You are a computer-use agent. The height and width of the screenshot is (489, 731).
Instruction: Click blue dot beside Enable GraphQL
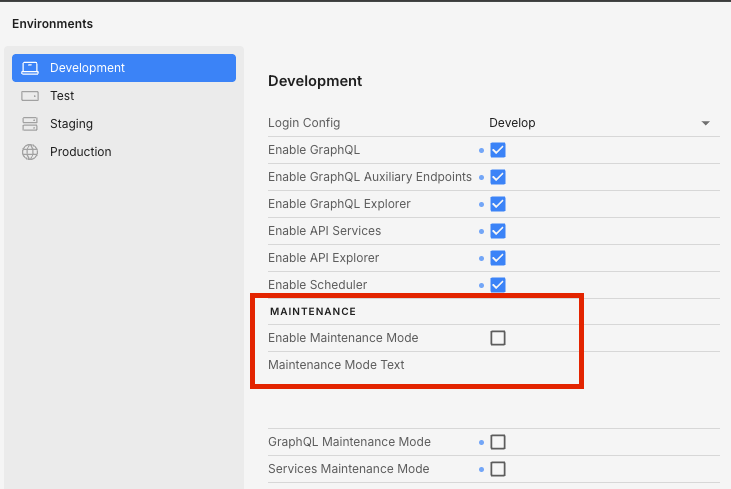481,150
